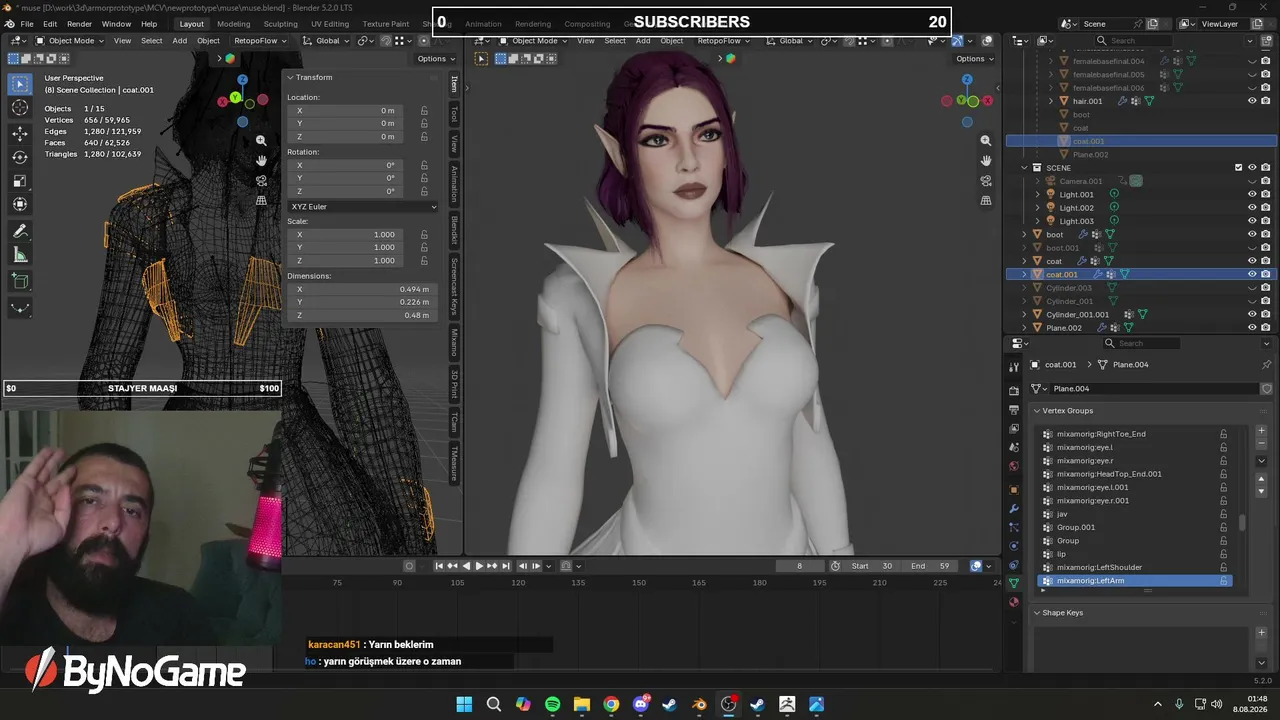Click the current frame number field
This screenshot has height=720, width=1280.
tap(799, 566)
